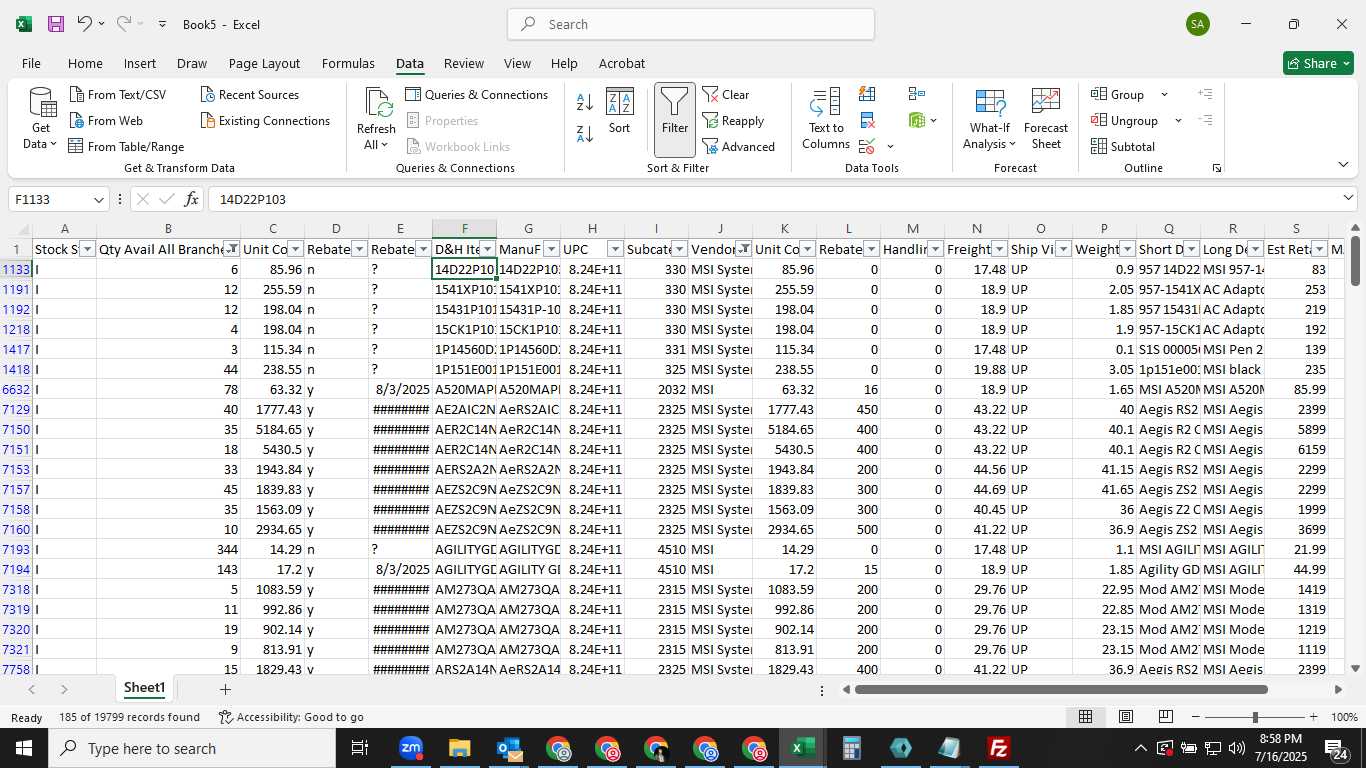Open the Stock S column filter dropdown
The height and width of the screenshot is (768, 1366).
click(87, 249)
